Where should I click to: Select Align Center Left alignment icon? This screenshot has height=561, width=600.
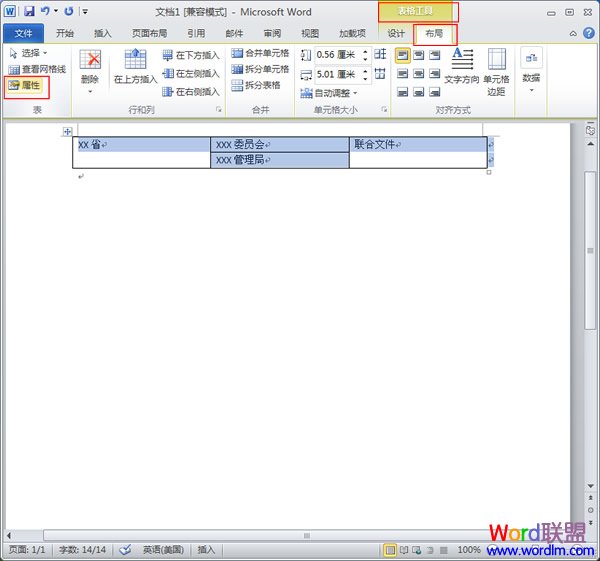[x=402, y=73]
